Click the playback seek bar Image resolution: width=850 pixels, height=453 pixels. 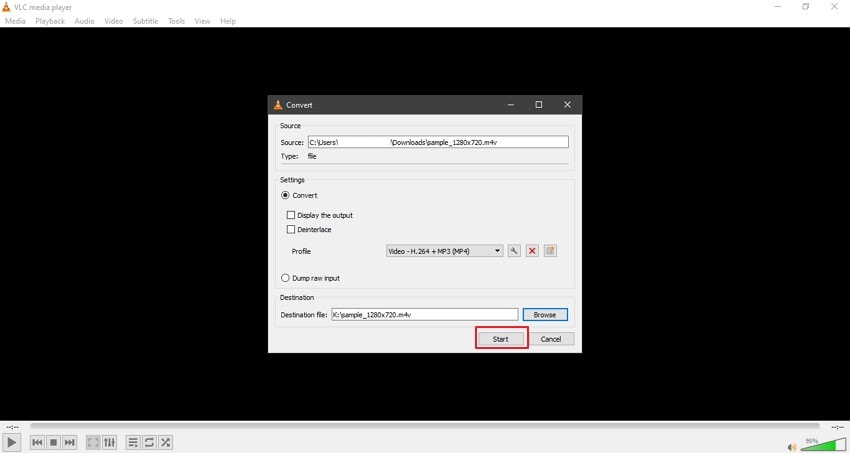click(425, 426)
